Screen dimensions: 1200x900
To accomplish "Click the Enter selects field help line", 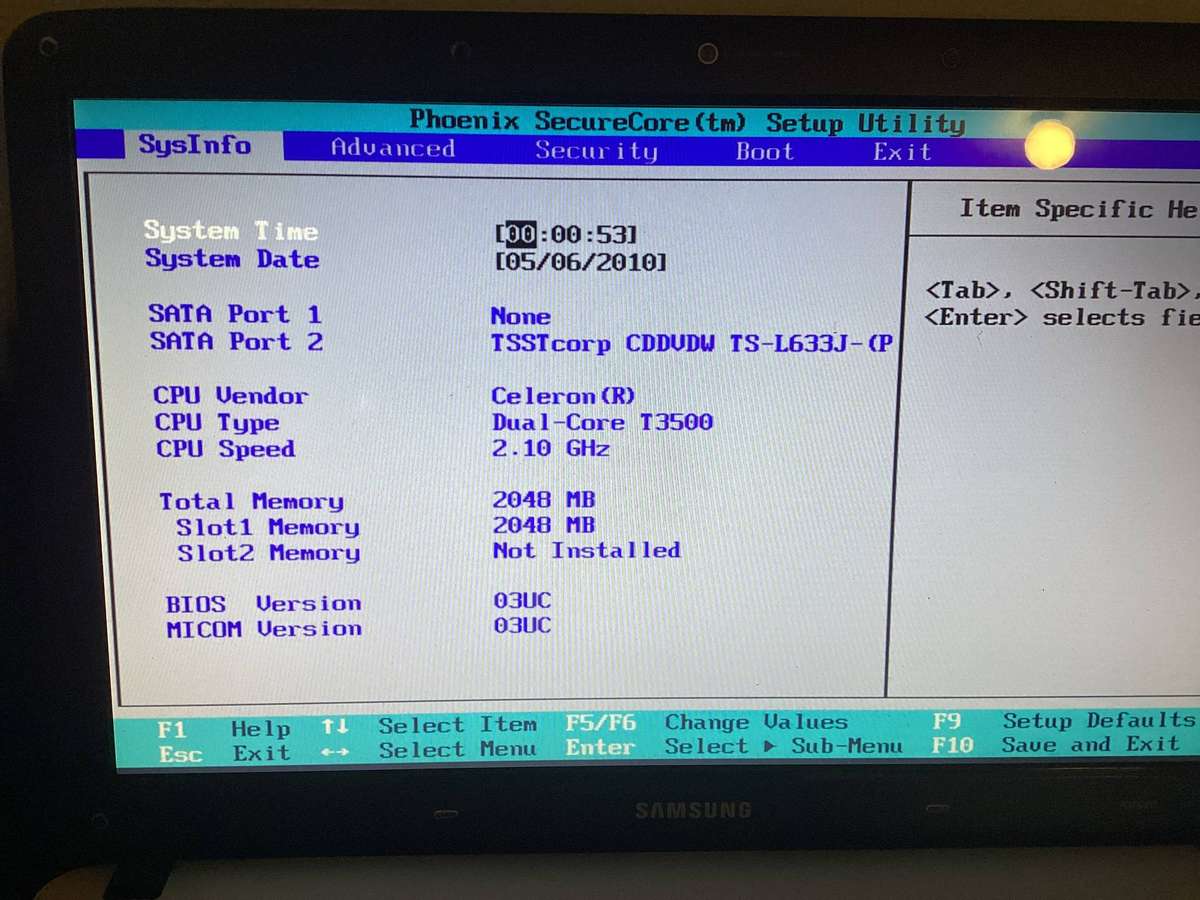I will (1063, 318).
